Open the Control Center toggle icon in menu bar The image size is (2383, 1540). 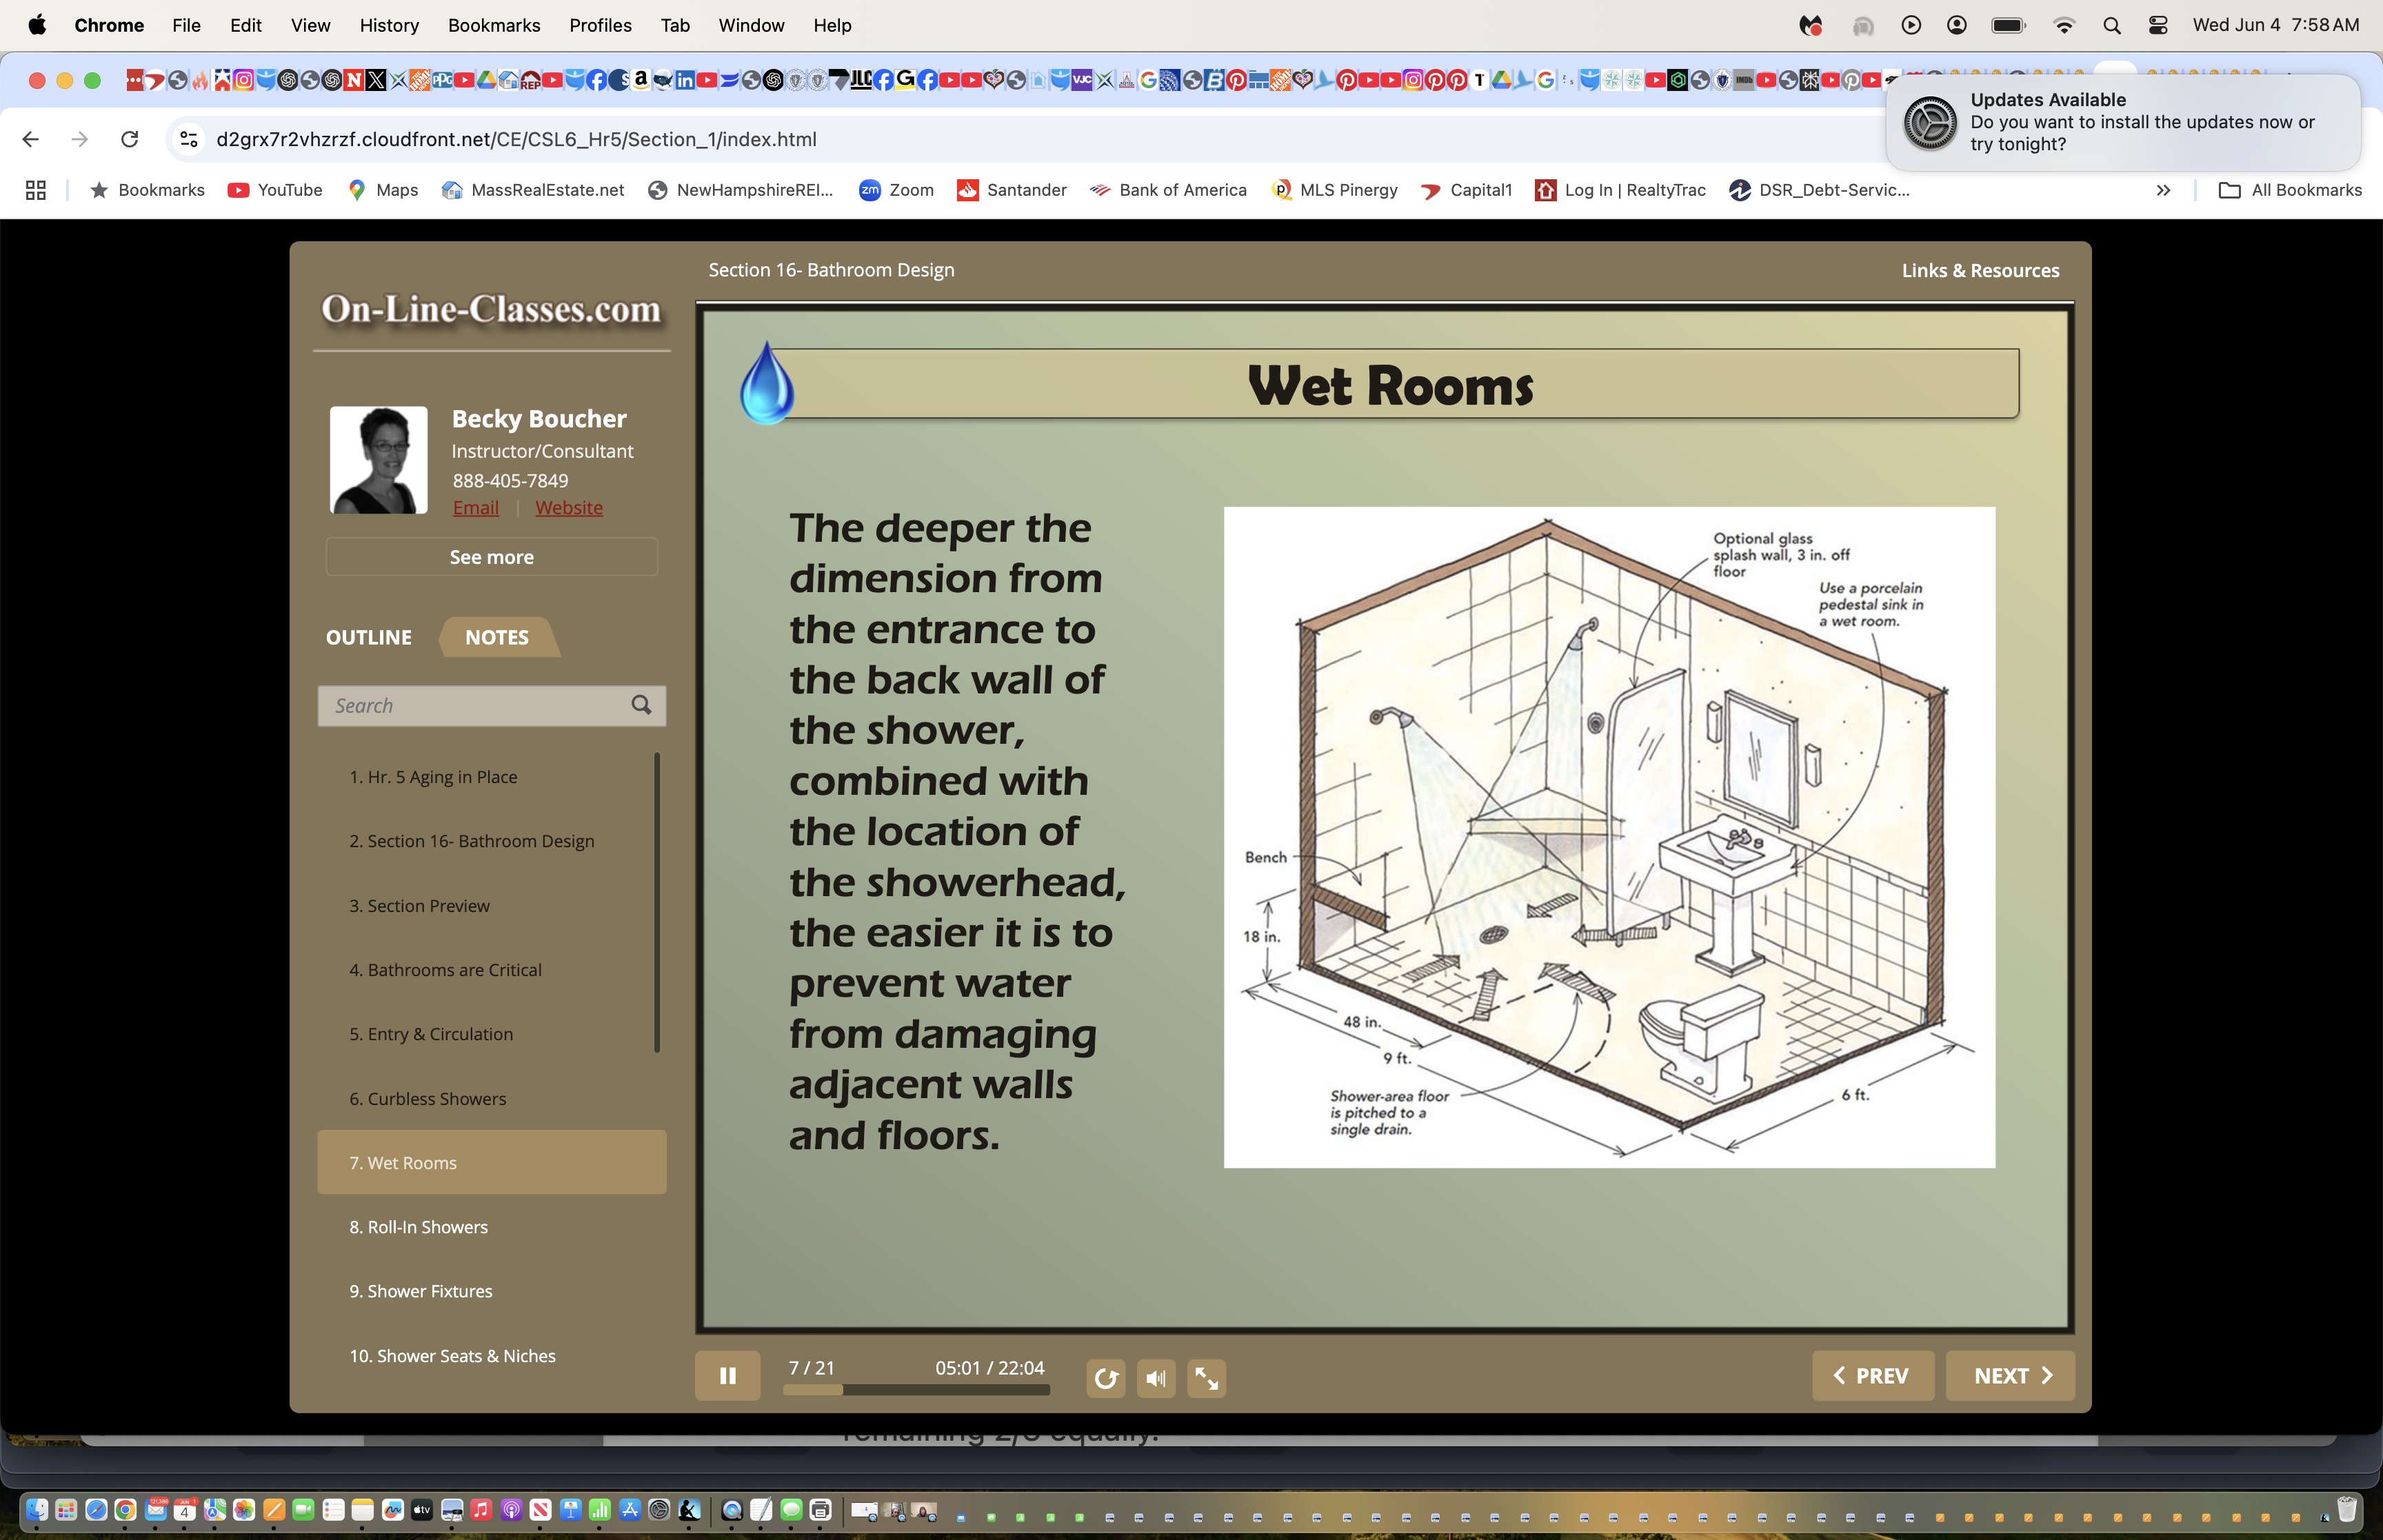pyautogui.click(x=2158, y=25)
